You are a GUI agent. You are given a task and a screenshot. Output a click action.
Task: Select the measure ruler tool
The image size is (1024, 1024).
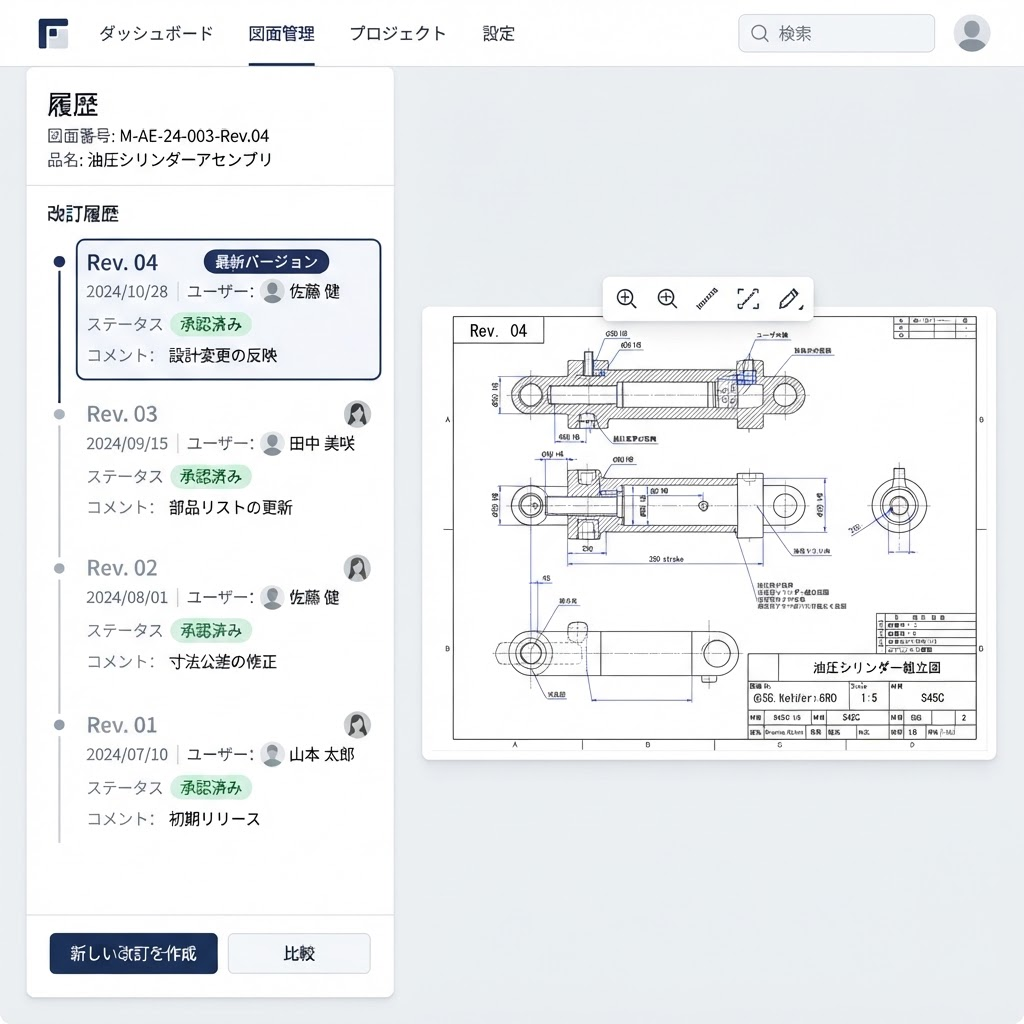tap(707, 298)
